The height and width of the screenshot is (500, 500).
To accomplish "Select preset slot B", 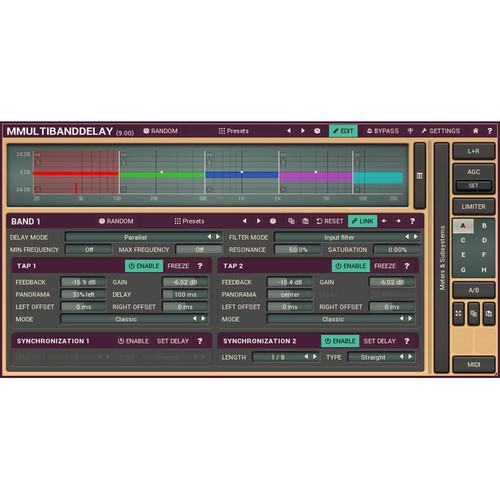I will pyautogui.click(x=484, y=226).
